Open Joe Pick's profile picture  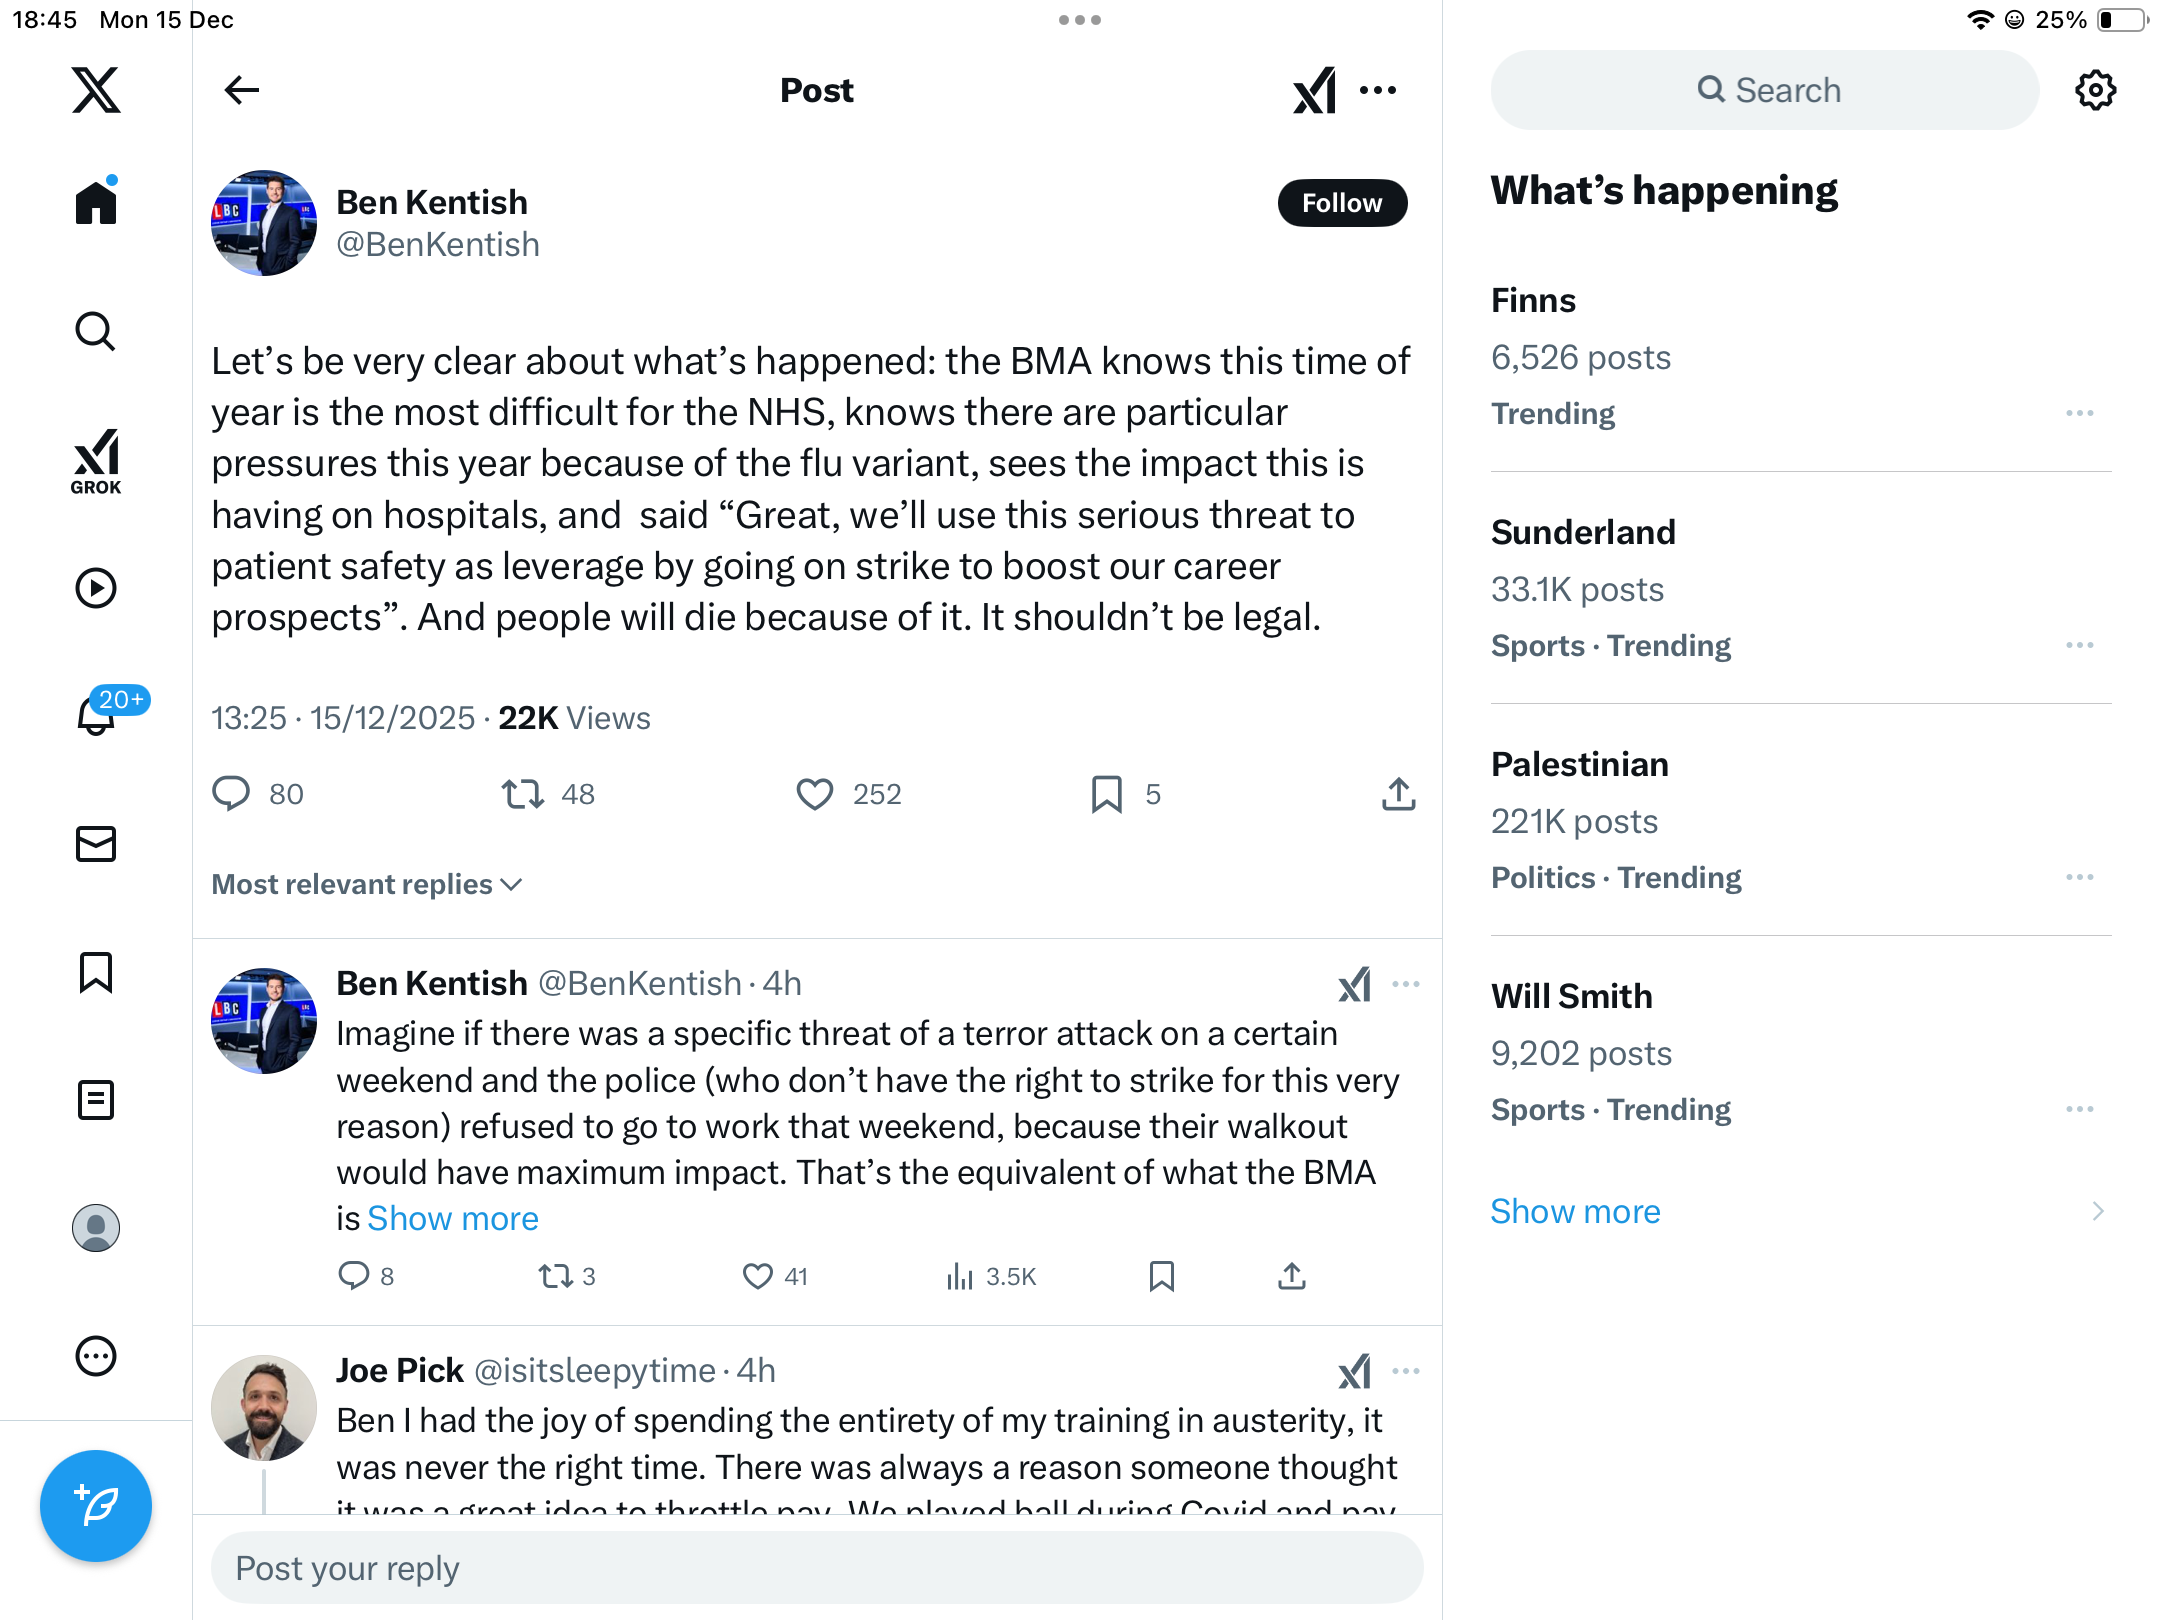pos(264,1408)
